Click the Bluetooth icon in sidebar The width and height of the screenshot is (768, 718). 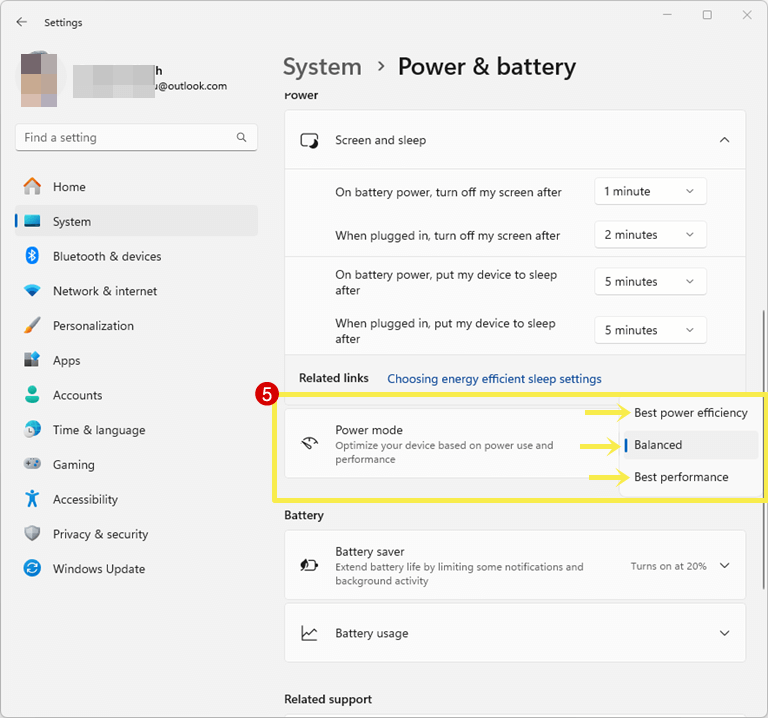[32, 256]
